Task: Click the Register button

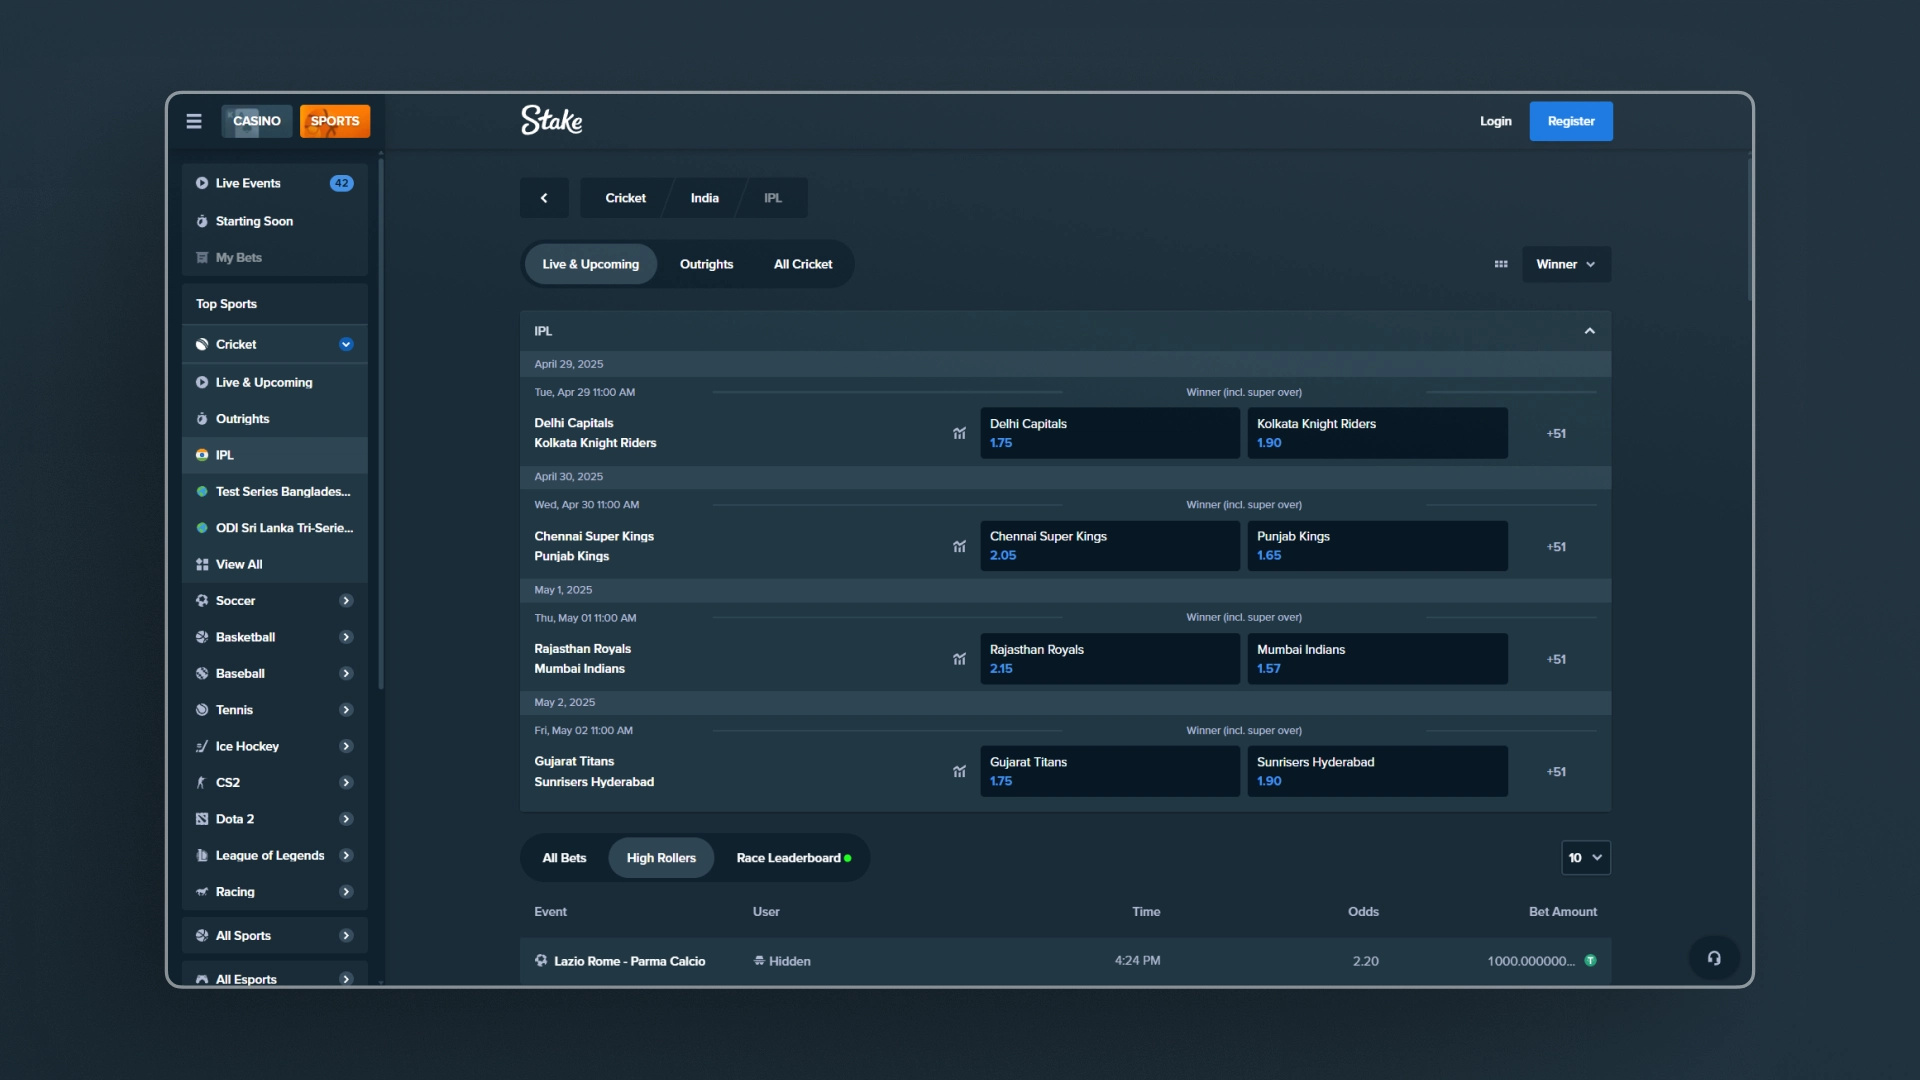Action: pos(1571,121)
